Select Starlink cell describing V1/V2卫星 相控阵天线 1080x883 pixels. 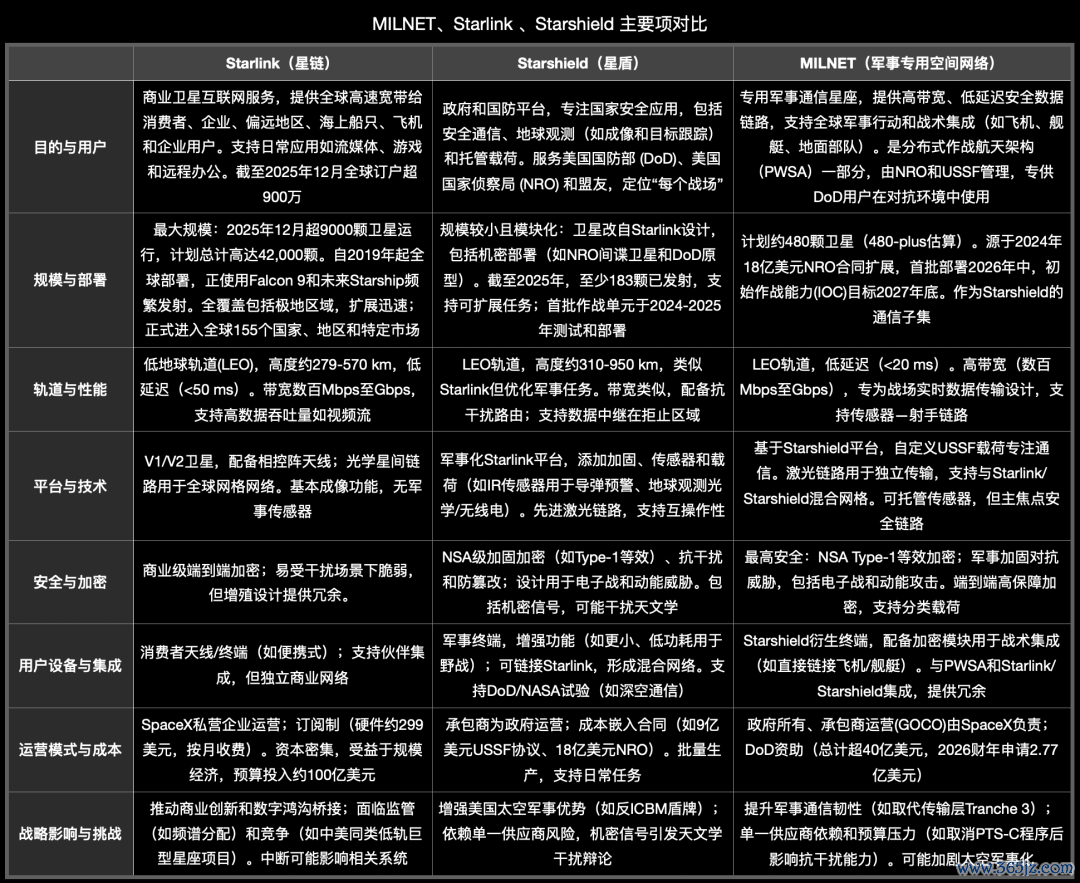point(283,486)
